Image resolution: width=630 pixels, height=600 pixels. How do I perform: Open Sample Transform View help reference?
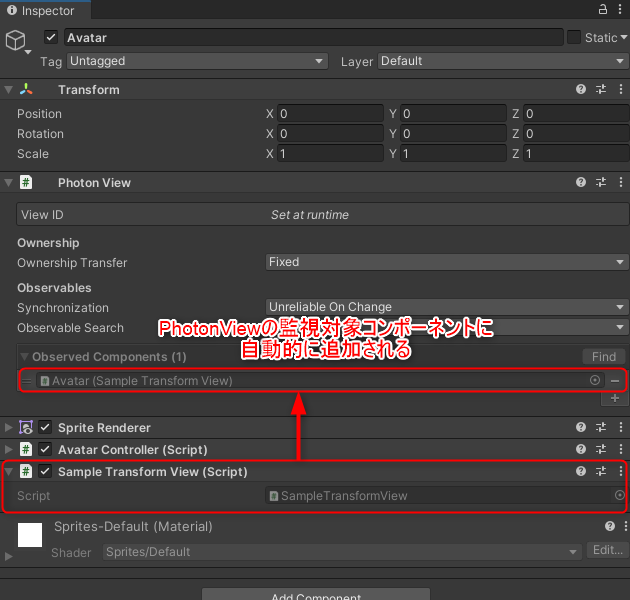click(x=581, y=471)
